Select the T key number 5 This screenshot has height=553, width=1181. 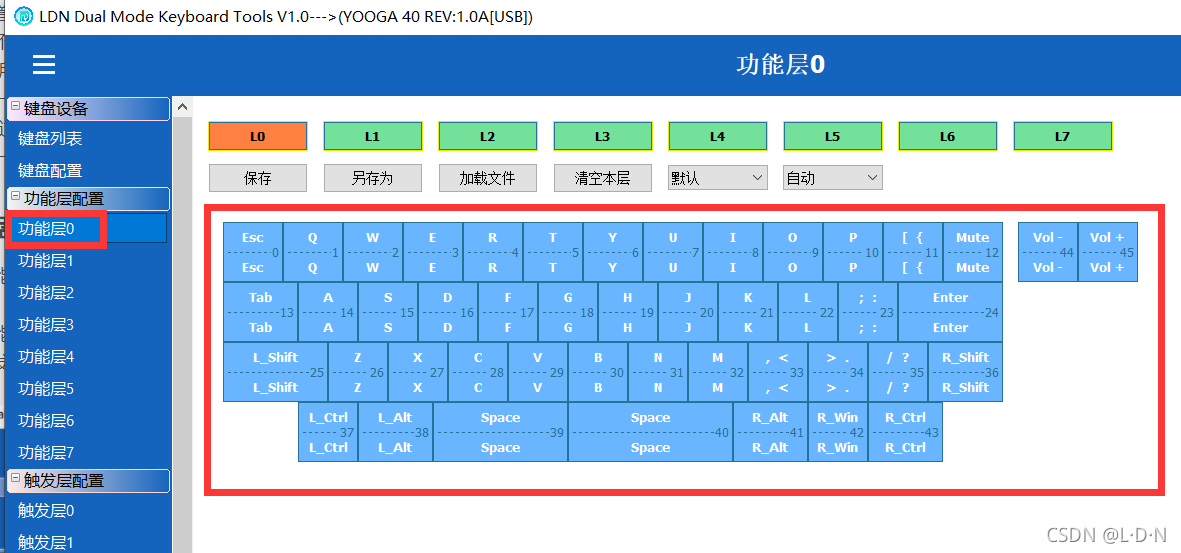553,252
